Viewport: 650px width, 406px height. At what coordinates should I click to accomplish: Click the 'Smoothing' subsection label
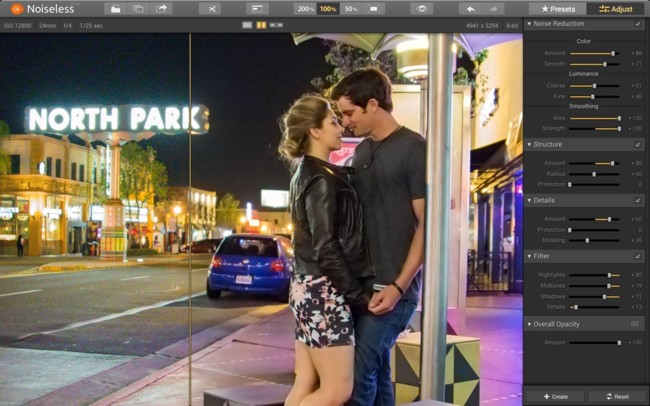click(583, 106)
